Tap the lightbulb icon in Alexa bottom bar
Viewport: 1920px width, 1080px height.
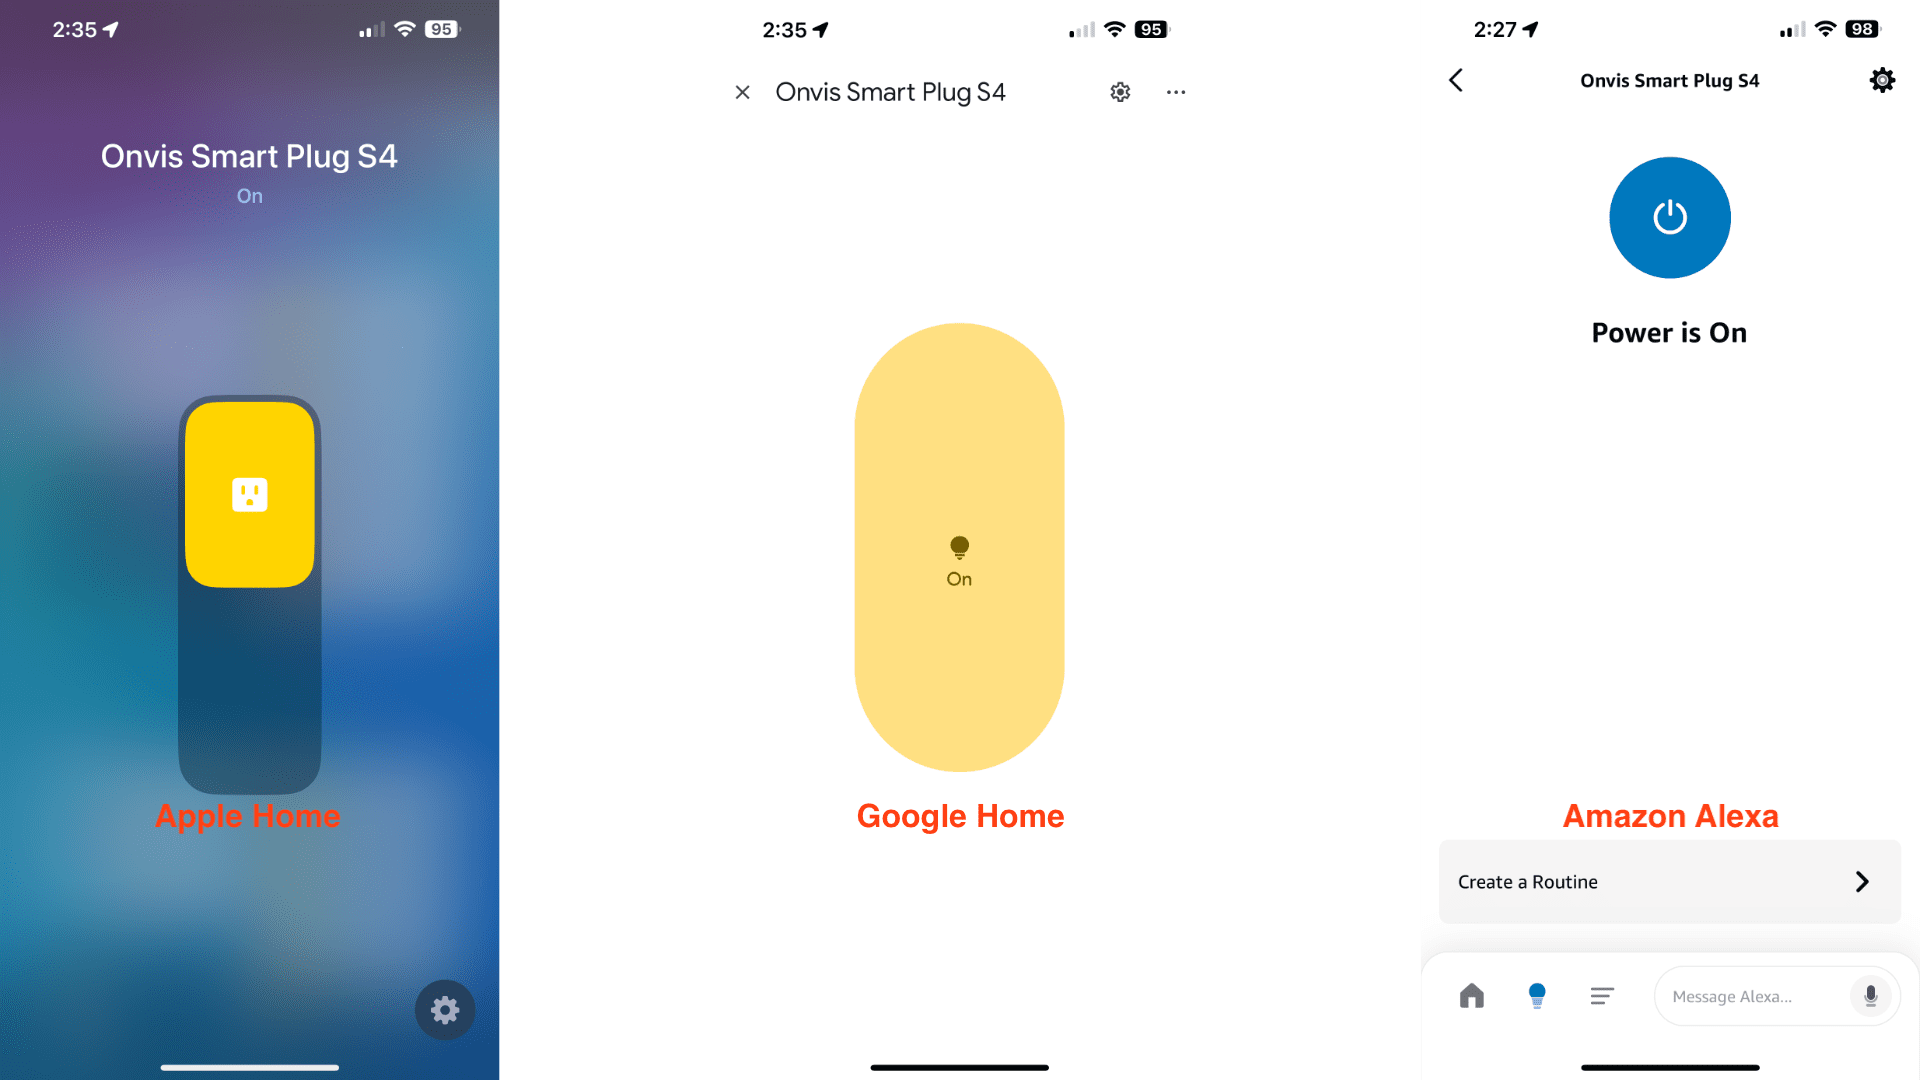click(1538, 994)
